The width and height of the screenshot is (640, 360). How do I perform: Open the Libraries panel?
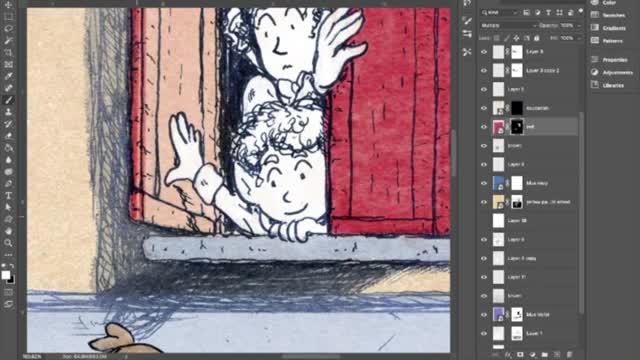pyautogui.click(x=607, y=85)
